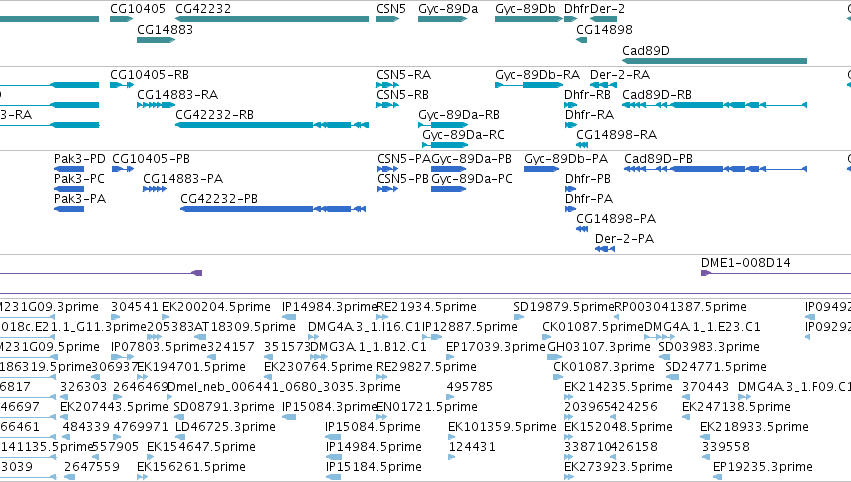Click the CG42232-RB transcript label
Image resolution: width=851 pixels, height=482 pixels.
(214, 115)
